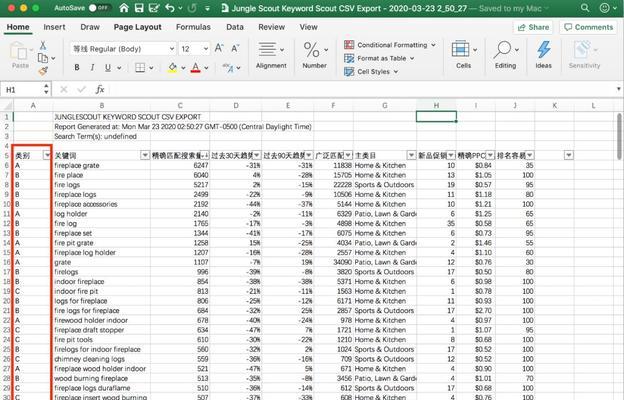Click the Comments button
The height and width of the screenshot is (400, 624).
click(589, 27)
